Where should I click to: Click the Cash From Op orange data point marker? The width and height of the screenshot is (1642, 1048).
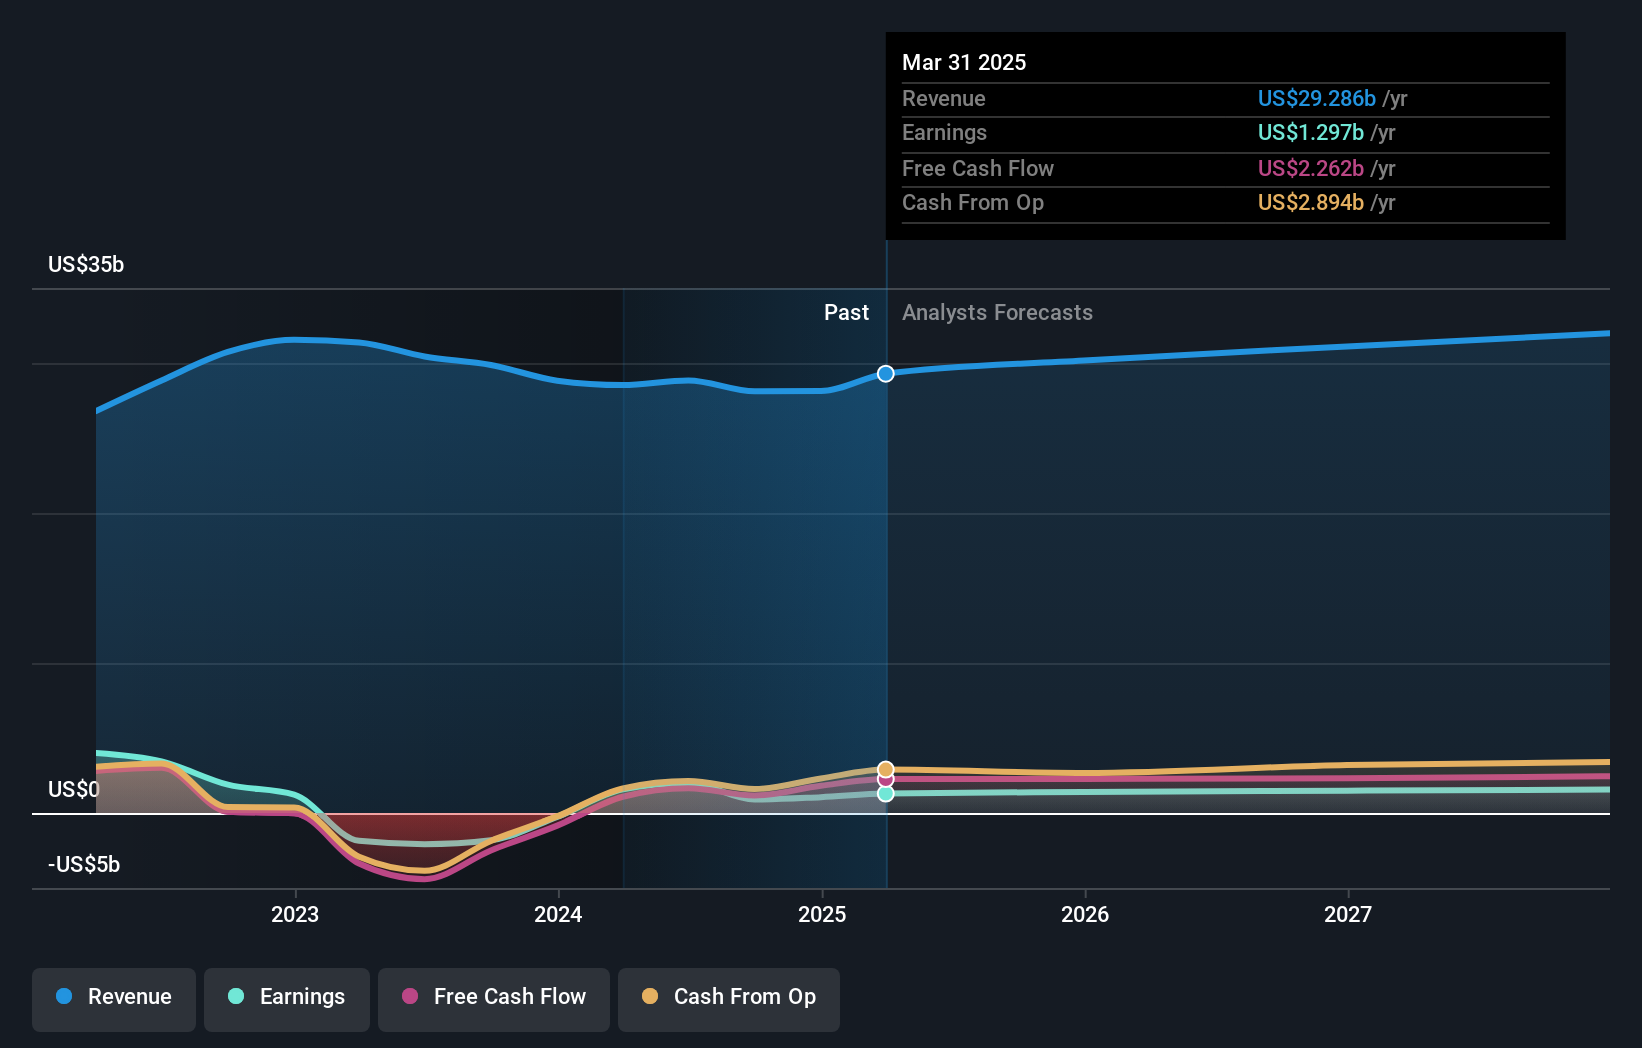click(x=886, y=769)
